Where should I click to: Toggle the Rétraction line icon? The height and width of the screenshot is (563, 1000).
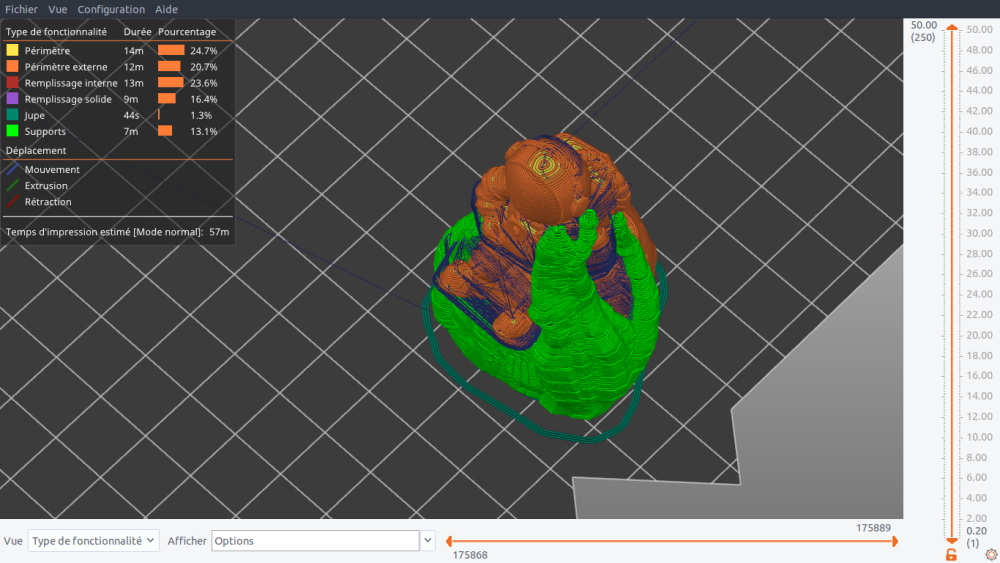pyautogui.click(x=12, y=201)
